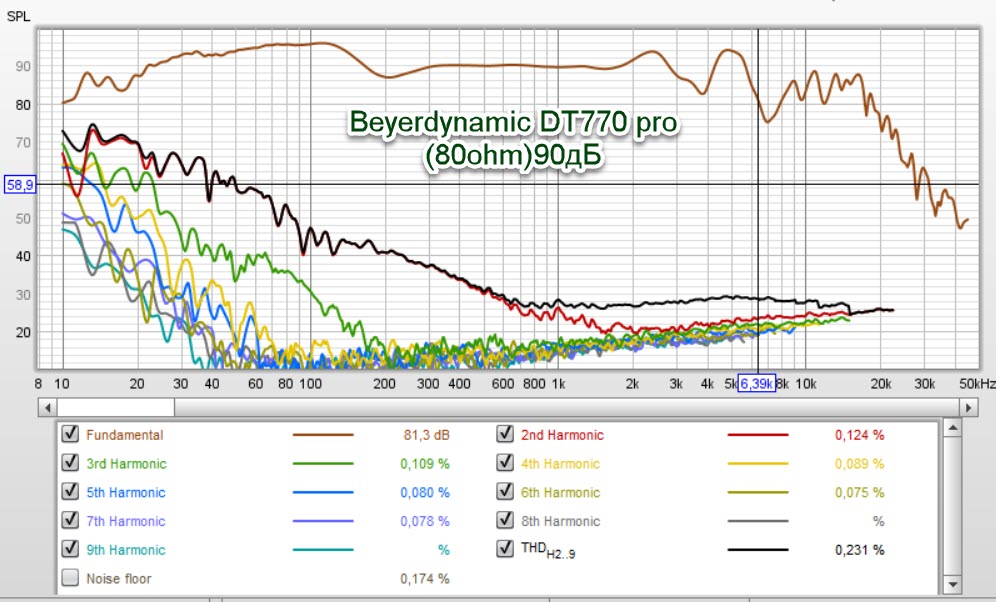
Task: Click the graph's horizontal scrollbar left arrow
Action: tap(48, 407)
